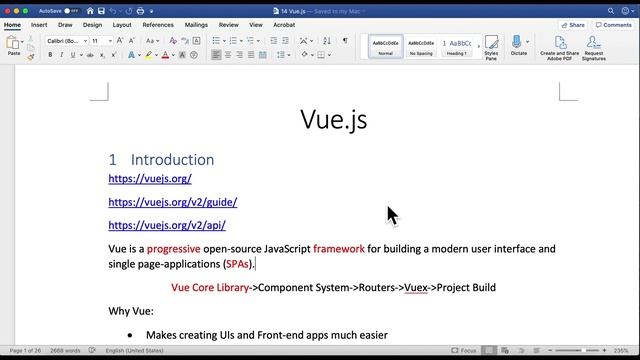This screenshot has width=640, height=360.
Task: Switch to the Draw tab
Action: tap(65, 25)
